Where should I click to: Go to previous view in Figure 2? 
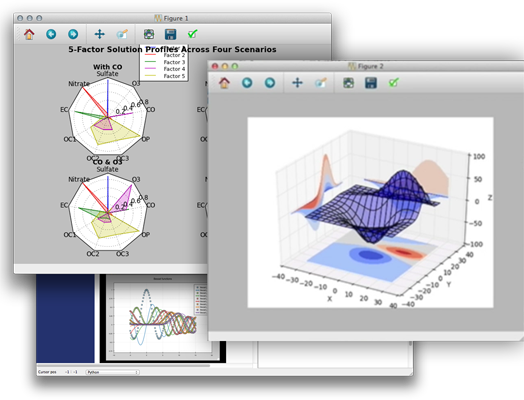point(247,83)
